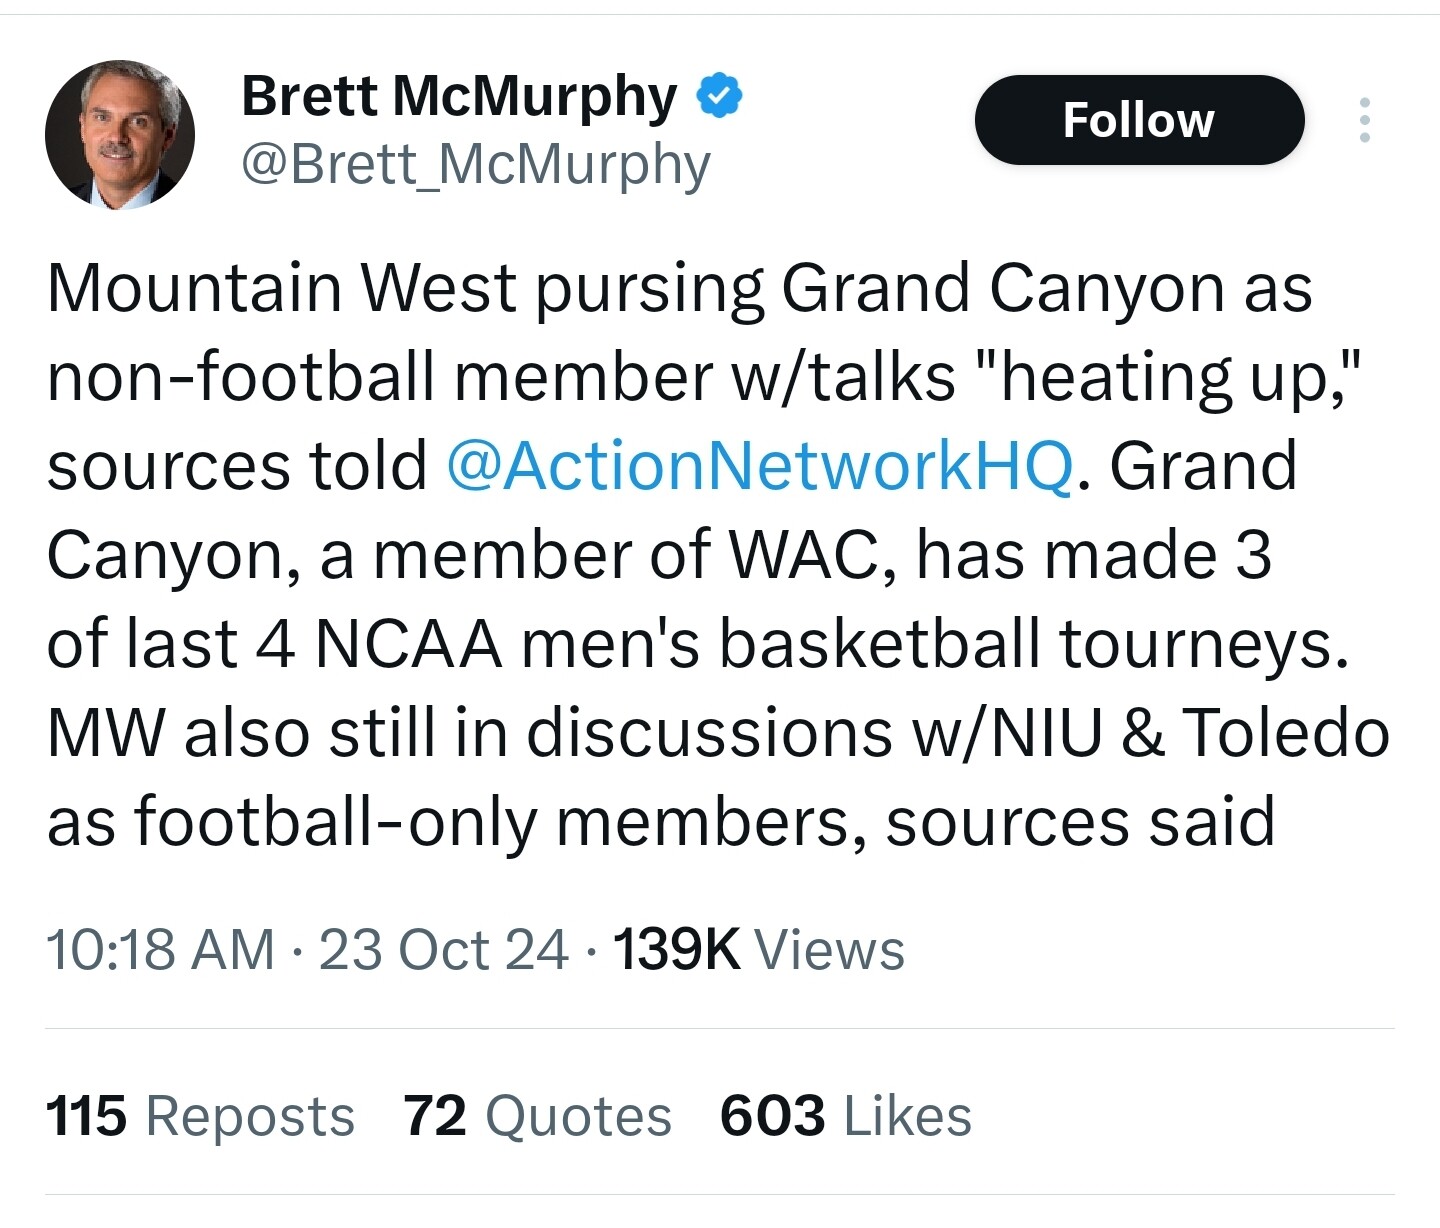This screenshot has height=1228, width=1440.
Task: Open the @Brett_McMurphy handle link
Action: coord(475,165)
